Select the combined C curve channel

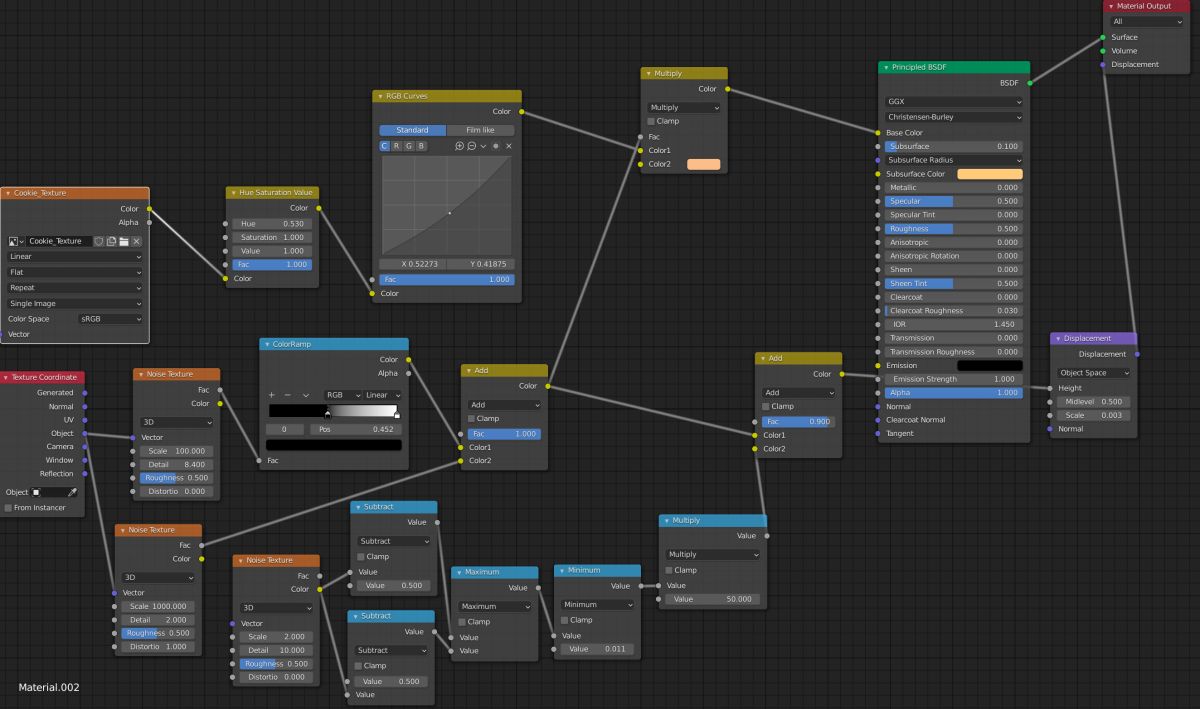coord(385,146)
